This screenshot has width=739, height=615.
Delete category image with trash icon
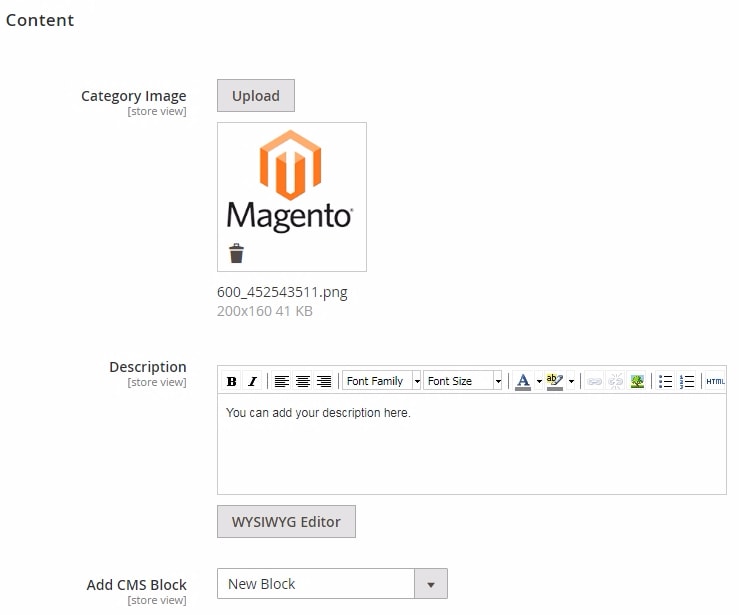[237, 254]
